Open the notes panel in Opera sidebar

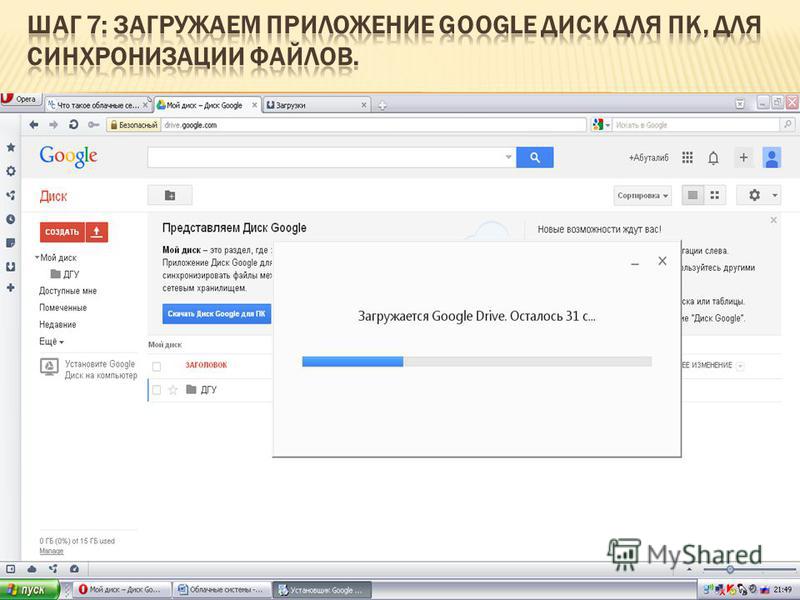pyautogui.click(x=10, y=243)
